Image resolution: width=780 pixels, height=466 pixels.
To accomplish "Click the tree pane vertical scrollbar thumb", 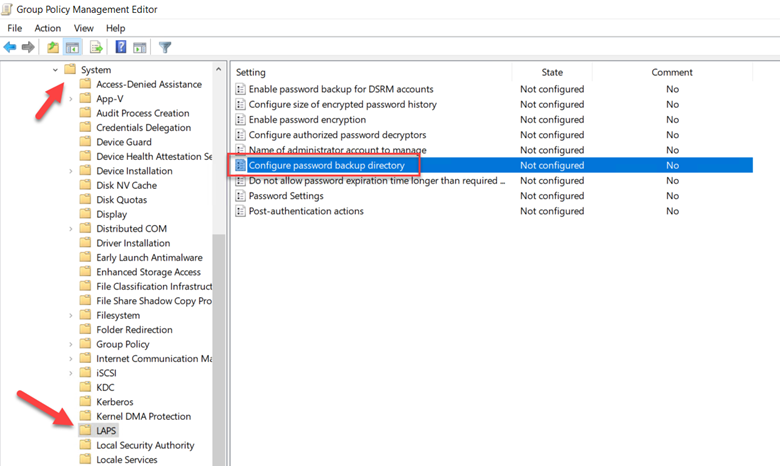I will tap(218, 348).
